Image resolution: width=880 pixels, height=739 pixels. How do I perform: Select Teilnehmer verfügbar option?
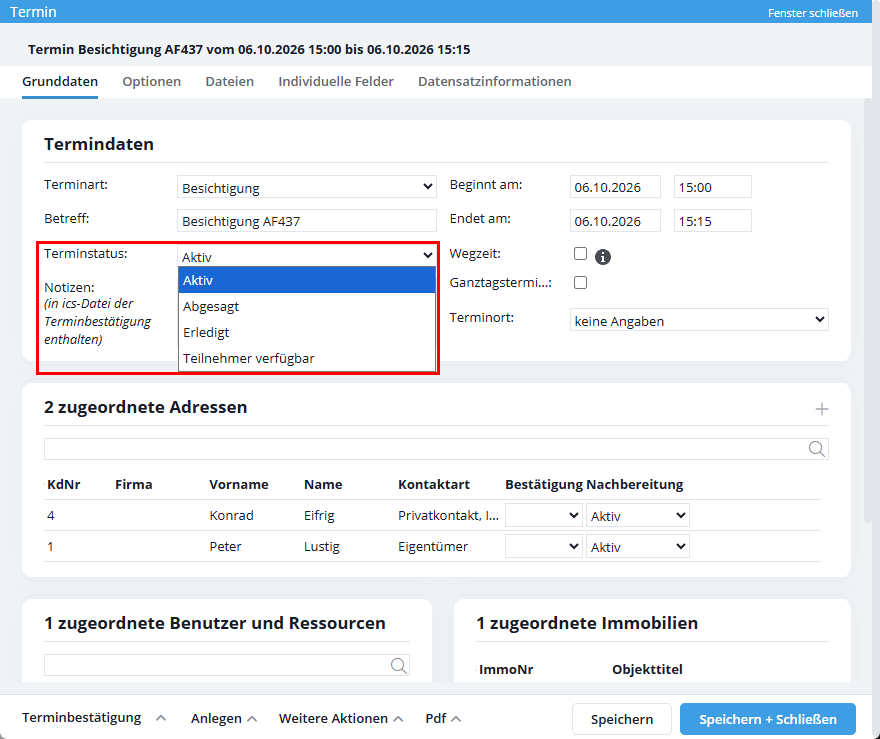coord(306,358)
